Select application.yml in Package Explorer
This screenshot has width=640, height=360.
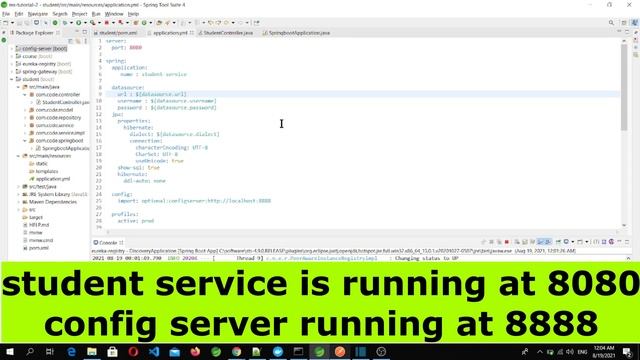coord(50,179)
